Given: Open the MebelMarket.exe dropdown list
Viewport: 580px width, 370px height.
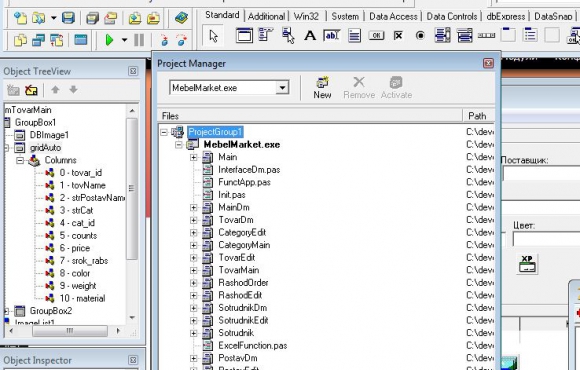Looking at the screenshot, I should pos(282,88).
